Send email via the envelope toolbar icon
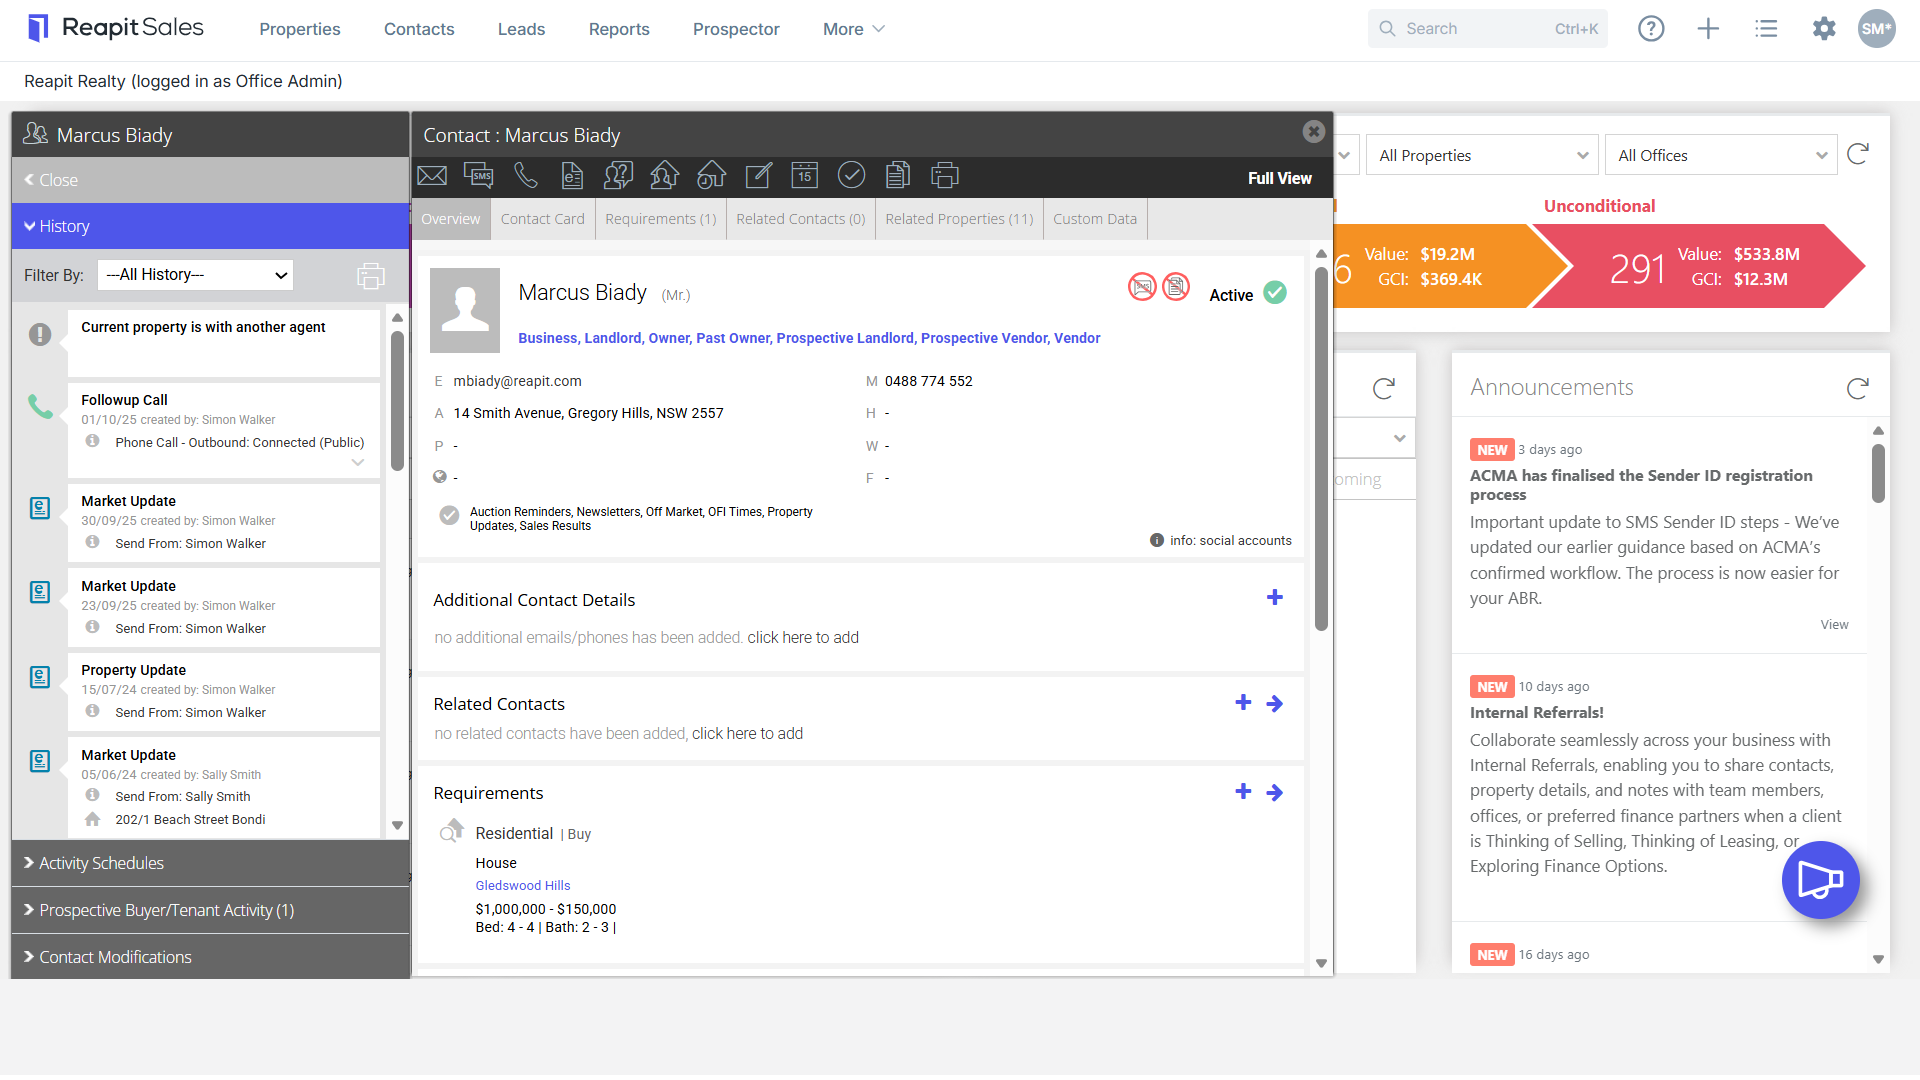 432,176
